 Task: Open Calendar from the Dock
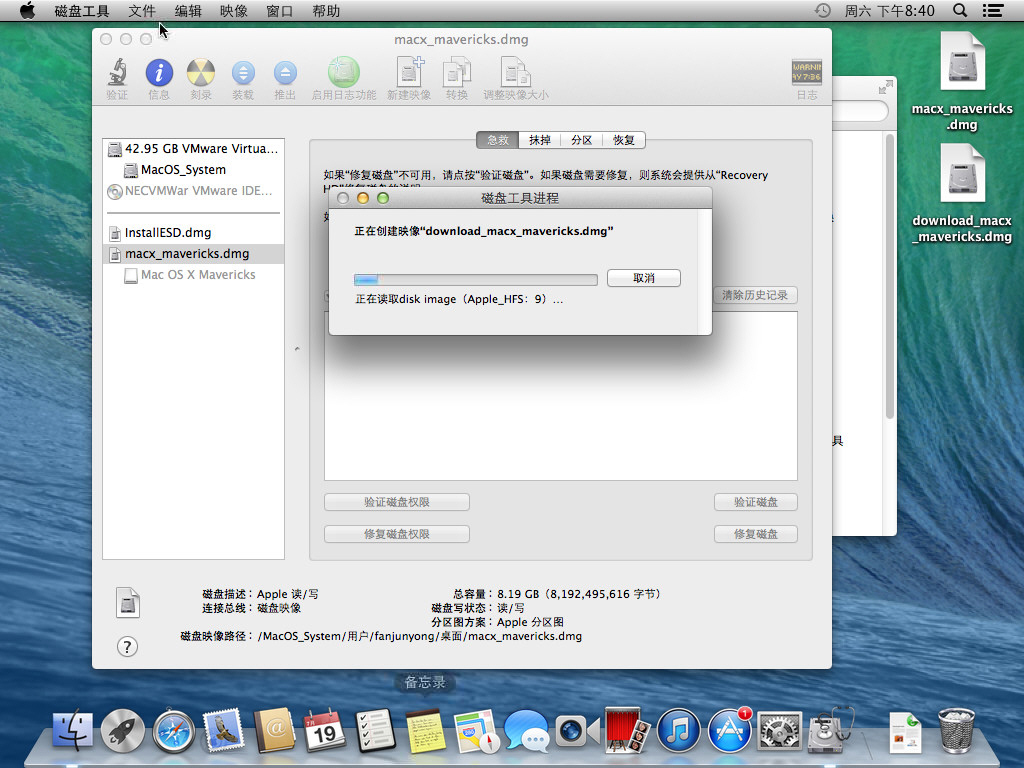(x=325, y=730)
